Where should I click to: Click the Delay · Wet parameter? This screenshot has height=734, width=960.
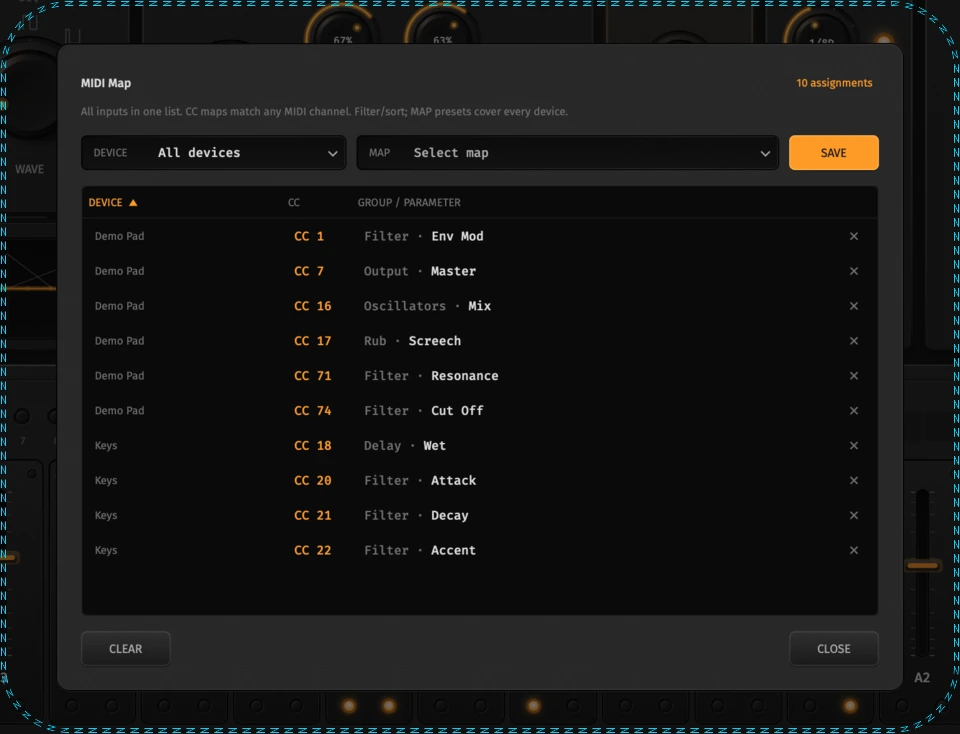(405, 446)
